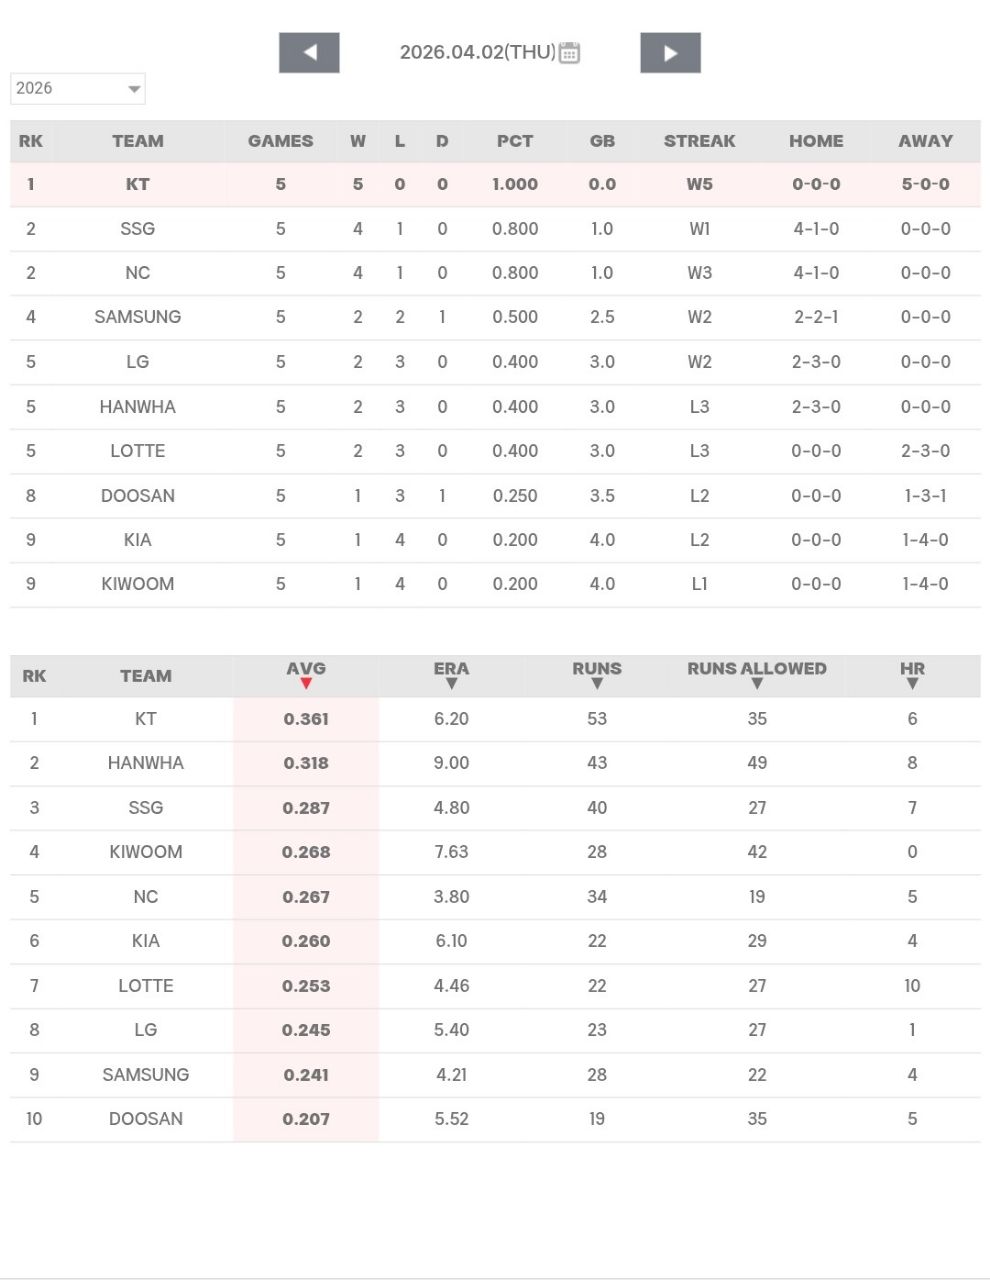Click HANWHA in the team stats table
The image size is (990, 1280).
(146, 763)
